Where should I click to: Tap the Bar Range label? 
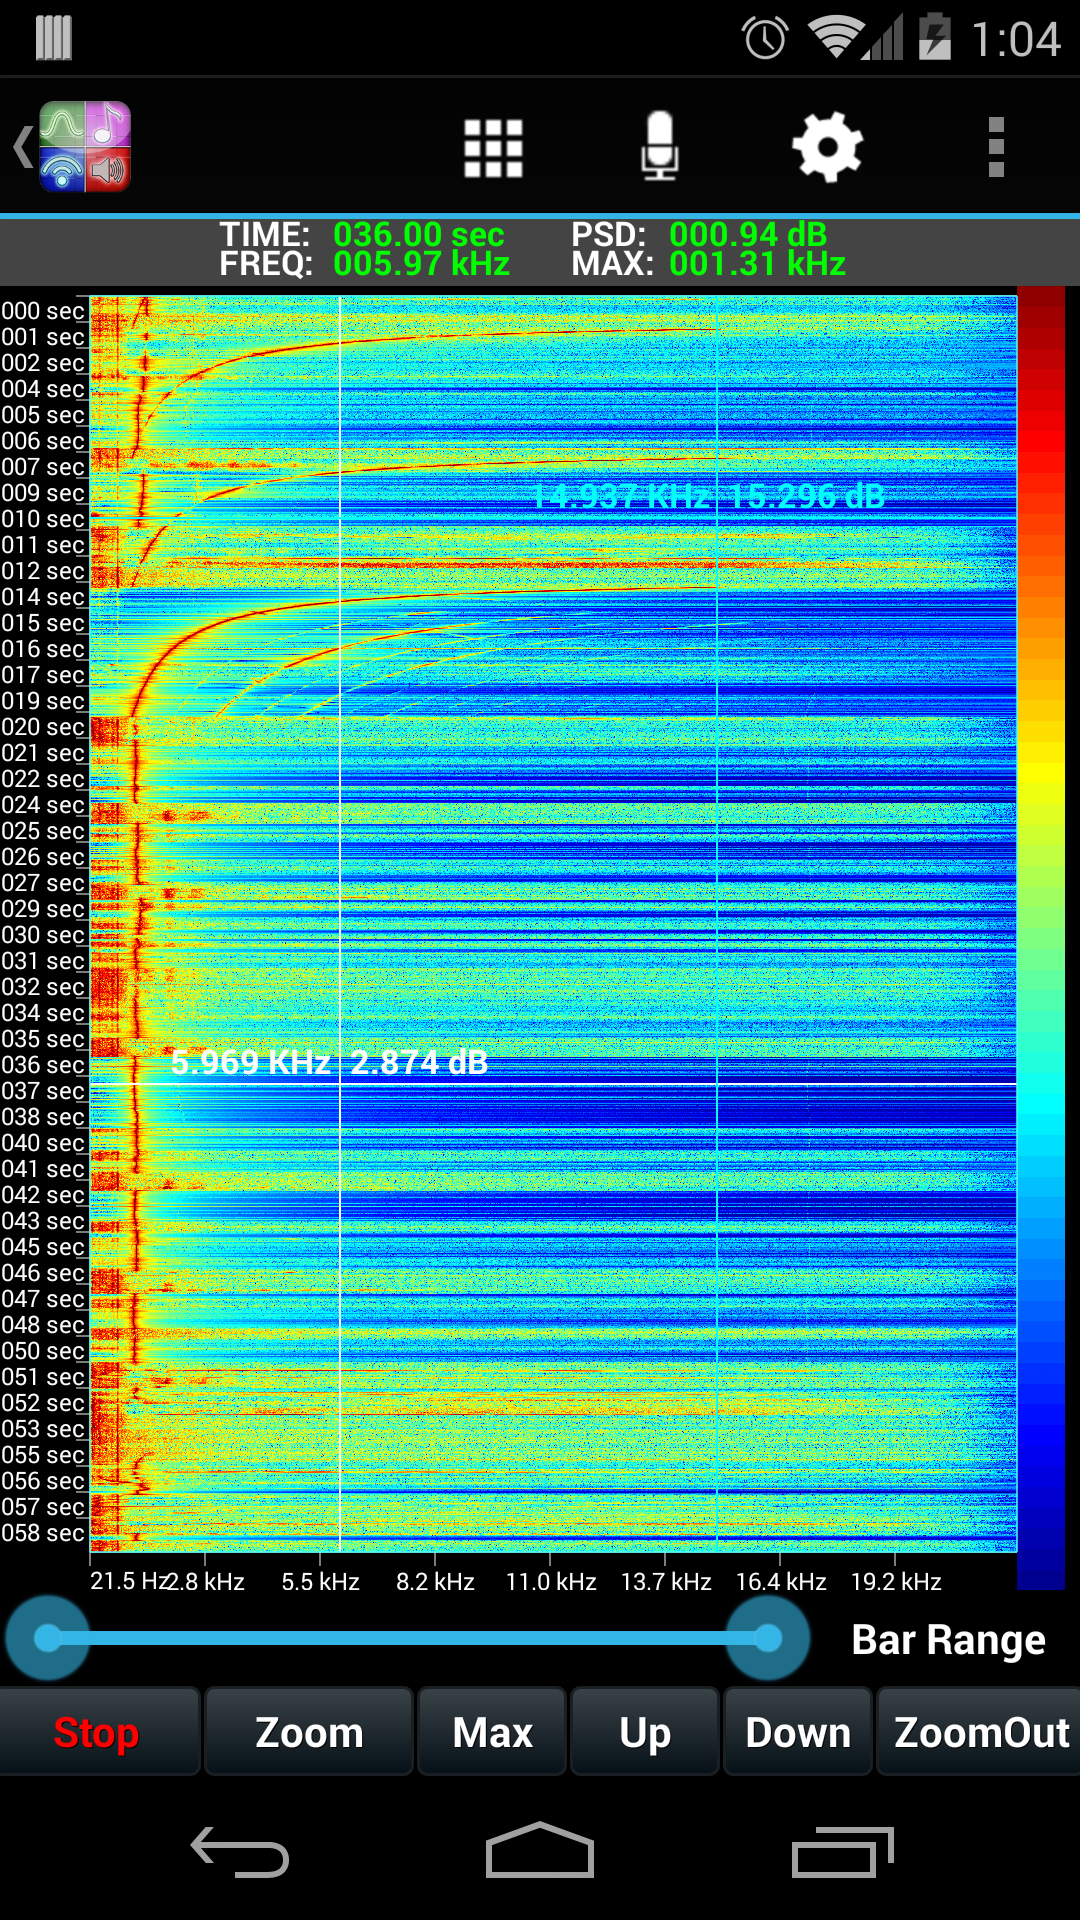click(x=949, y=1640)
